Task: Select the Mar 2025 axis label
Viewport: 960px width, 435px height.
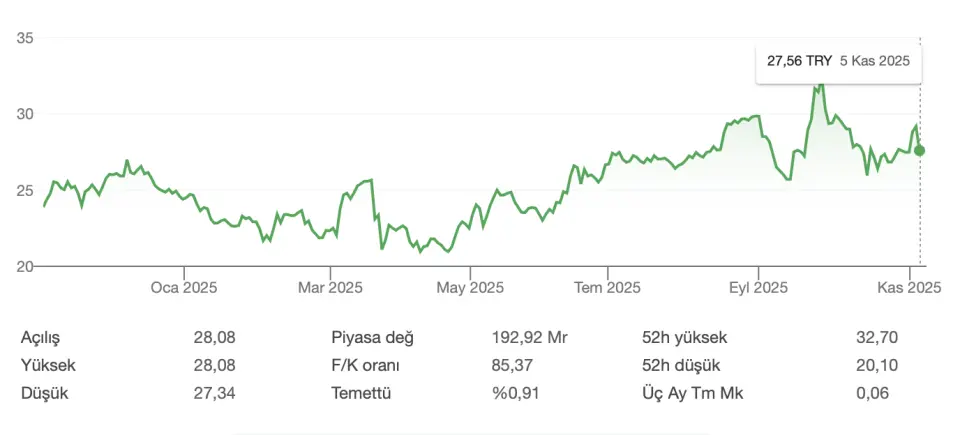Action: click(x=331, y=288)
